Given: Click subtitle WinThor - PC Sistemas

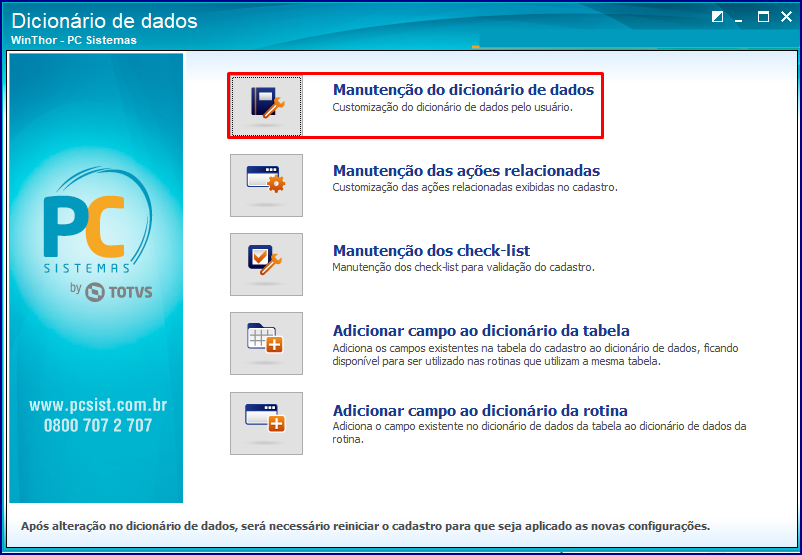Looking at the screenshot, I should pos(74,40).
